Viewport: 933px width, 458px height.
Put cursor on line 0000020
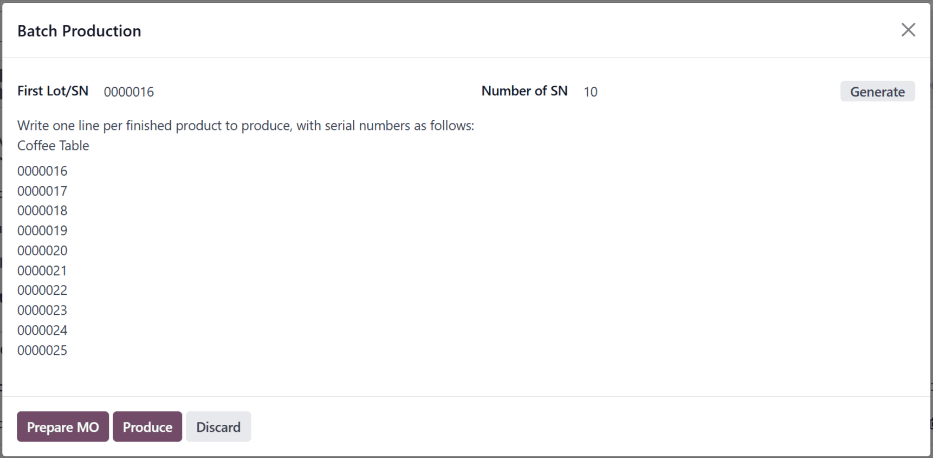43,251
